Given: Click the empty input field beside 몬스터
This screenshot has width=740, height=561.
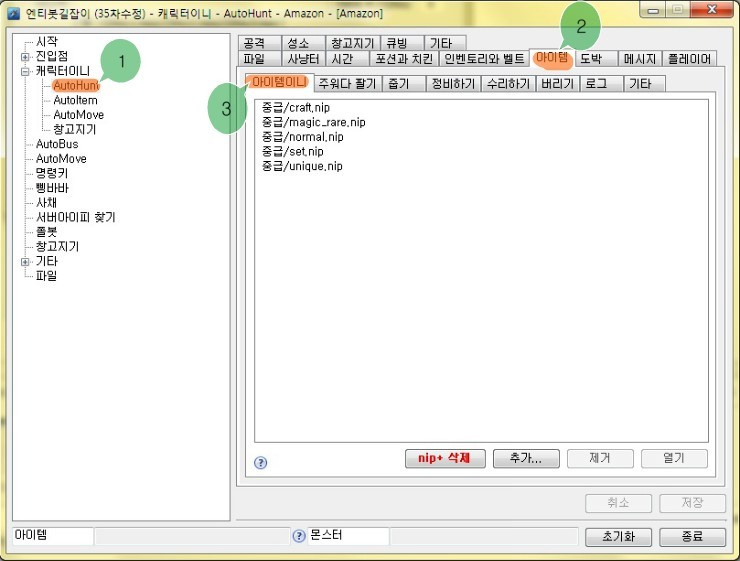Looking at the screenshot, I should point(484,536).
